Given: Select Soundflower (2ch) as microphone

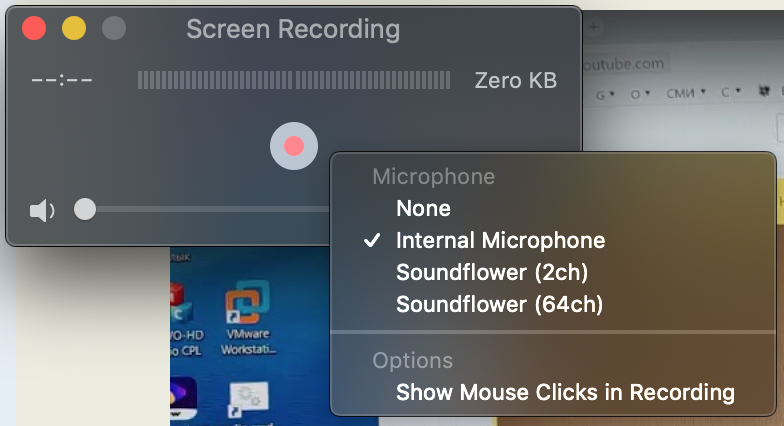Looking at the screenshot, I should tap(491, 272).
